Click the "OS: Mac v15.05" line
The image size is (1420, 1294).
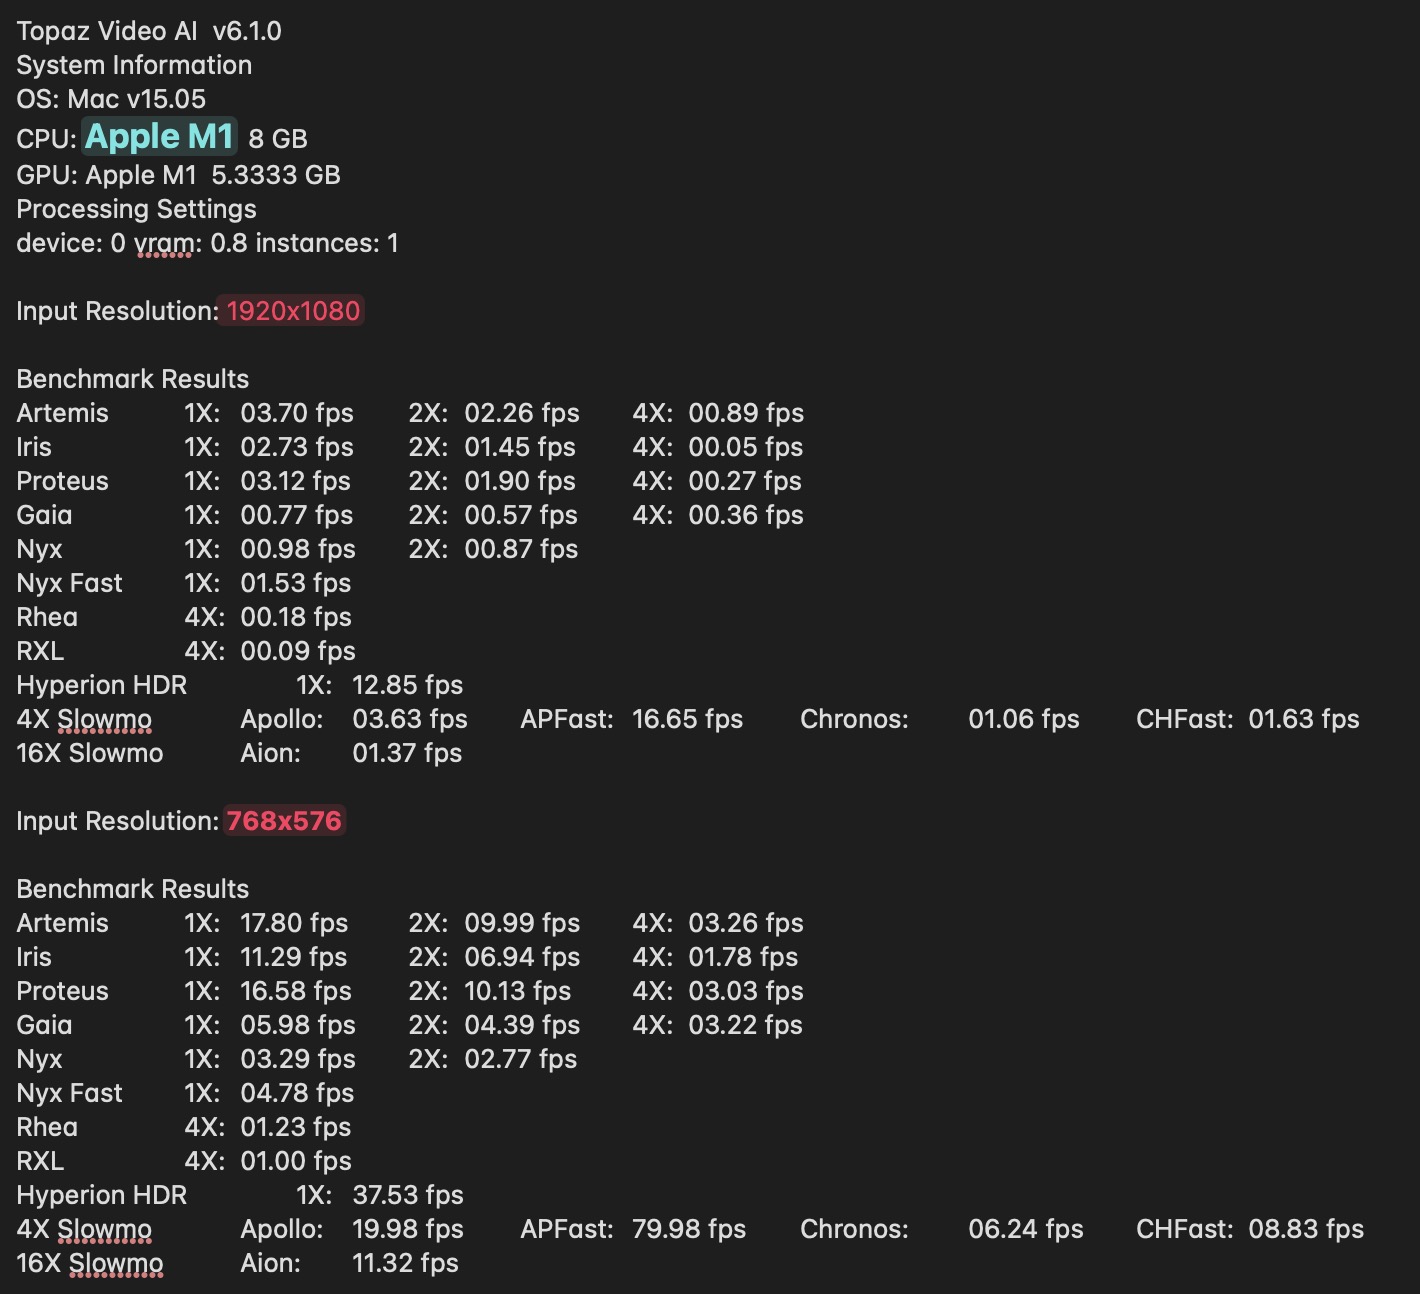pyautogui.click(x=111, y=99)
